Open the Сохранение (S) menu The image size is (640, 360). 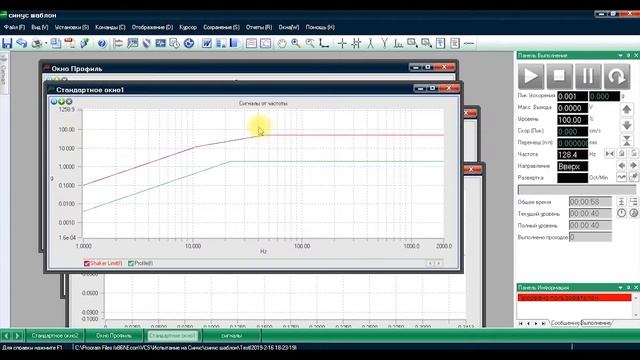[221, 27]
